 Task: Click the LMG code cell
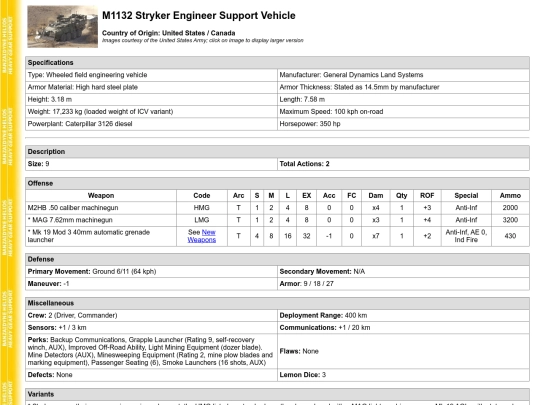coord(202,220)
